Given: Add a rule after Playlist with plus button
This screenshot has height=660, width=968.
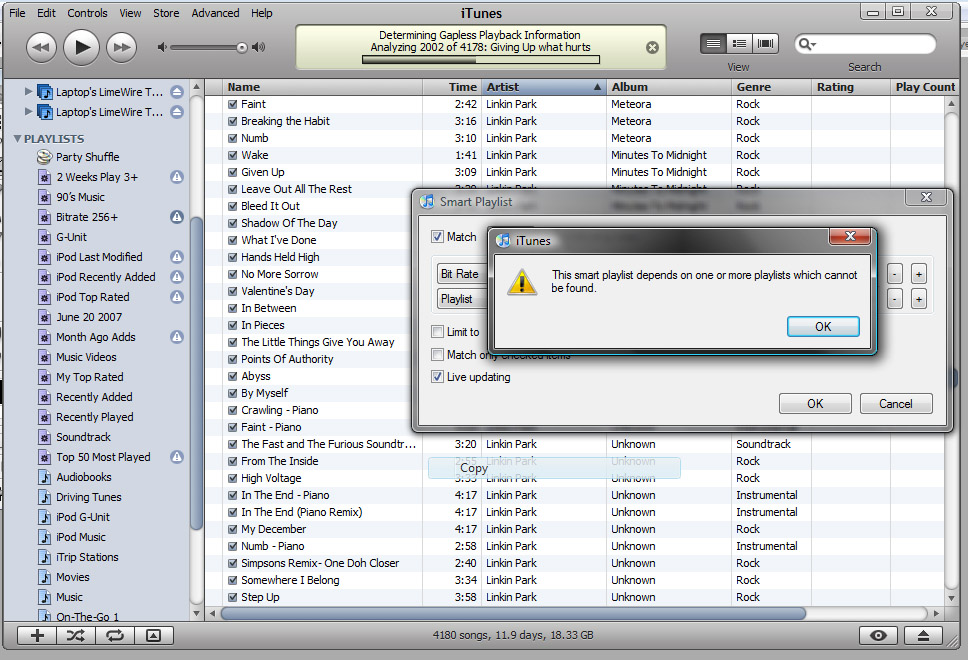Looking at the screenshot, I should 919,299.
